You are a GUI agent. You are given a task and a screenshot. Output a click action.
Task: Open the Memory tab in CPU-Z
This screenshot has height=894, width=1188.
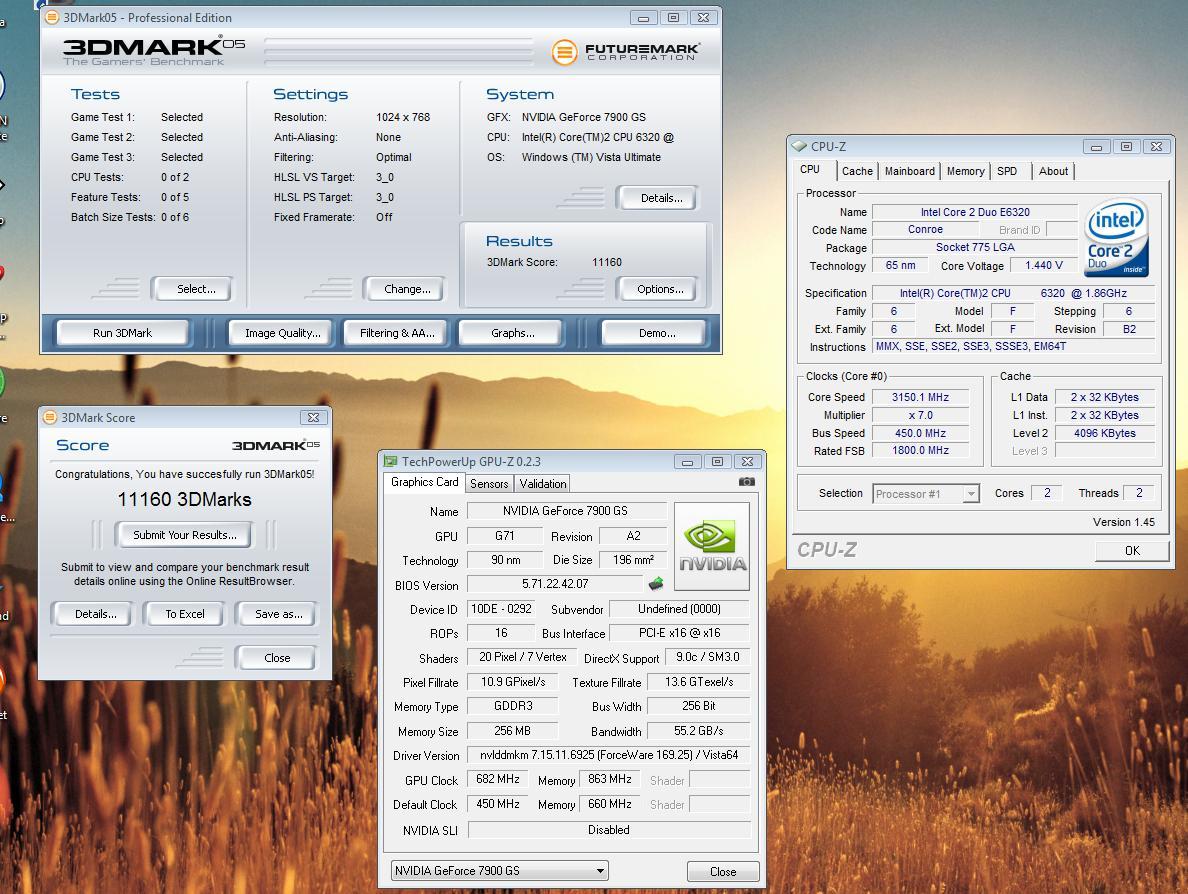(x=965, y=171)
